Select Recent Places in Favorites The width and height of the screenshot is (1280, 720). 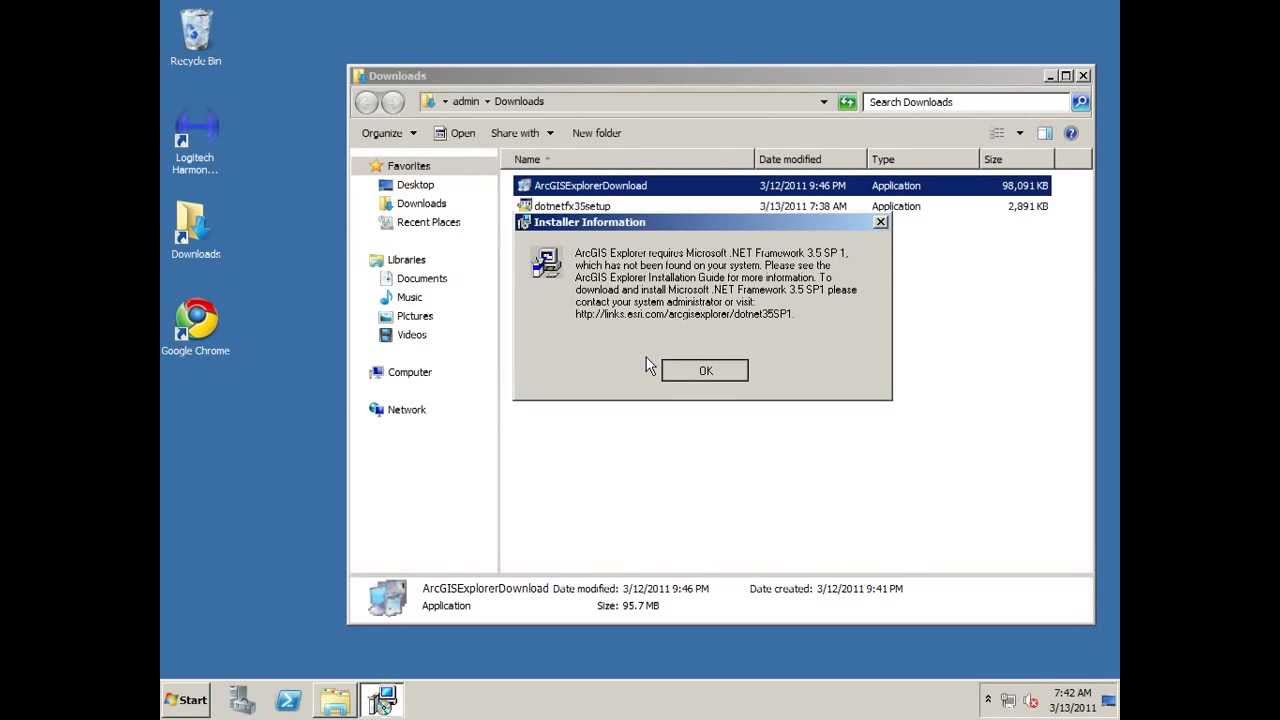tap(419, 223)
